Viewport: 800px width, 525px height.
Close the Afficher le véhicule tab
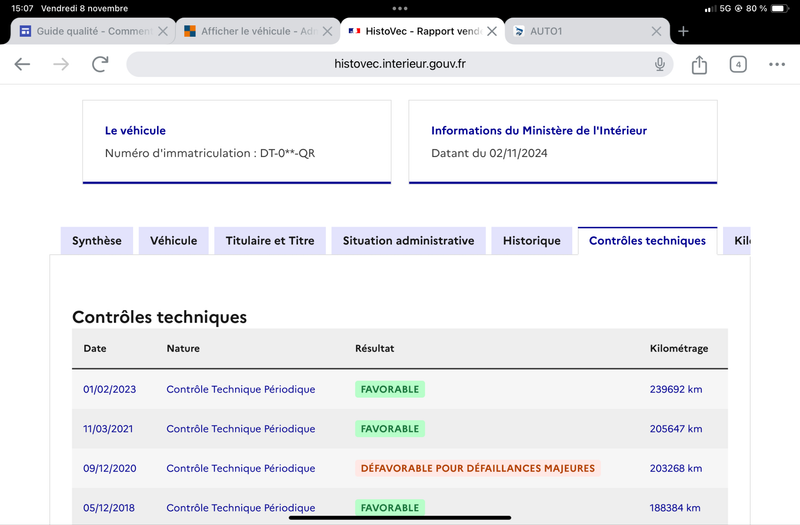[328, 32]
